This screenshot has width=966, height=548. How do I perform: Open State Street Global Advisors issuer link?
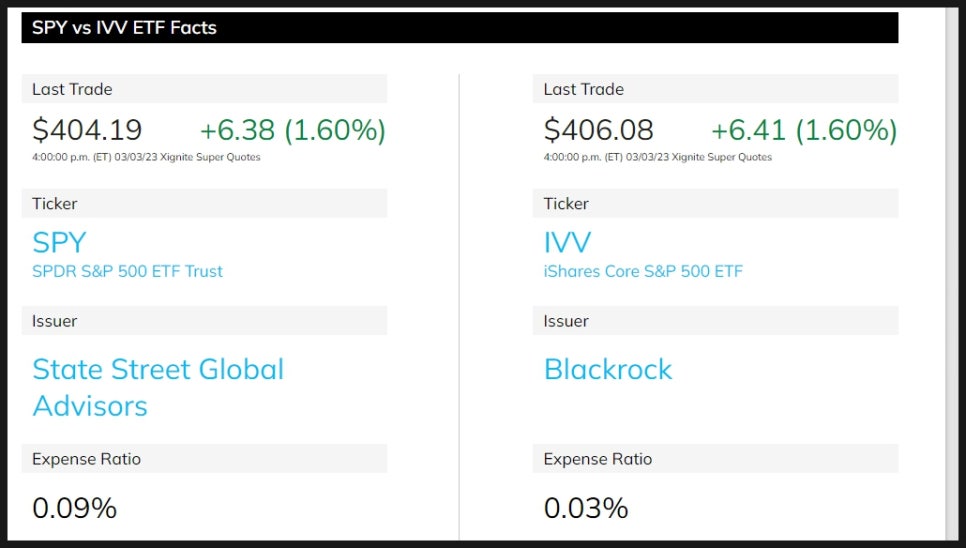click(x=158, y=387)
